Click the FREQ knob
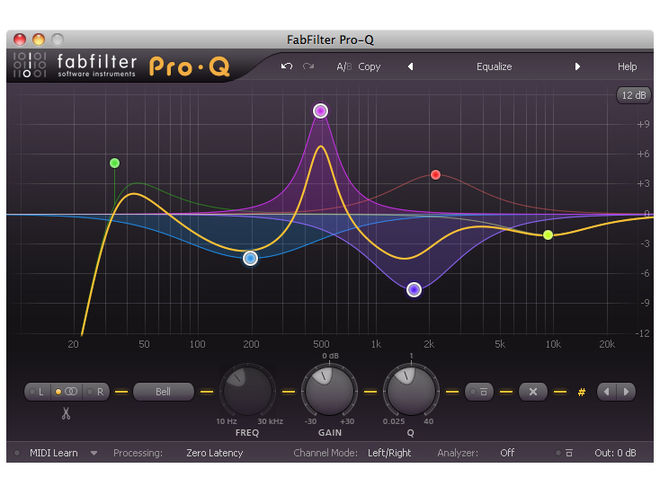Viewport: 660px width, 495px height. click(248, 391)
